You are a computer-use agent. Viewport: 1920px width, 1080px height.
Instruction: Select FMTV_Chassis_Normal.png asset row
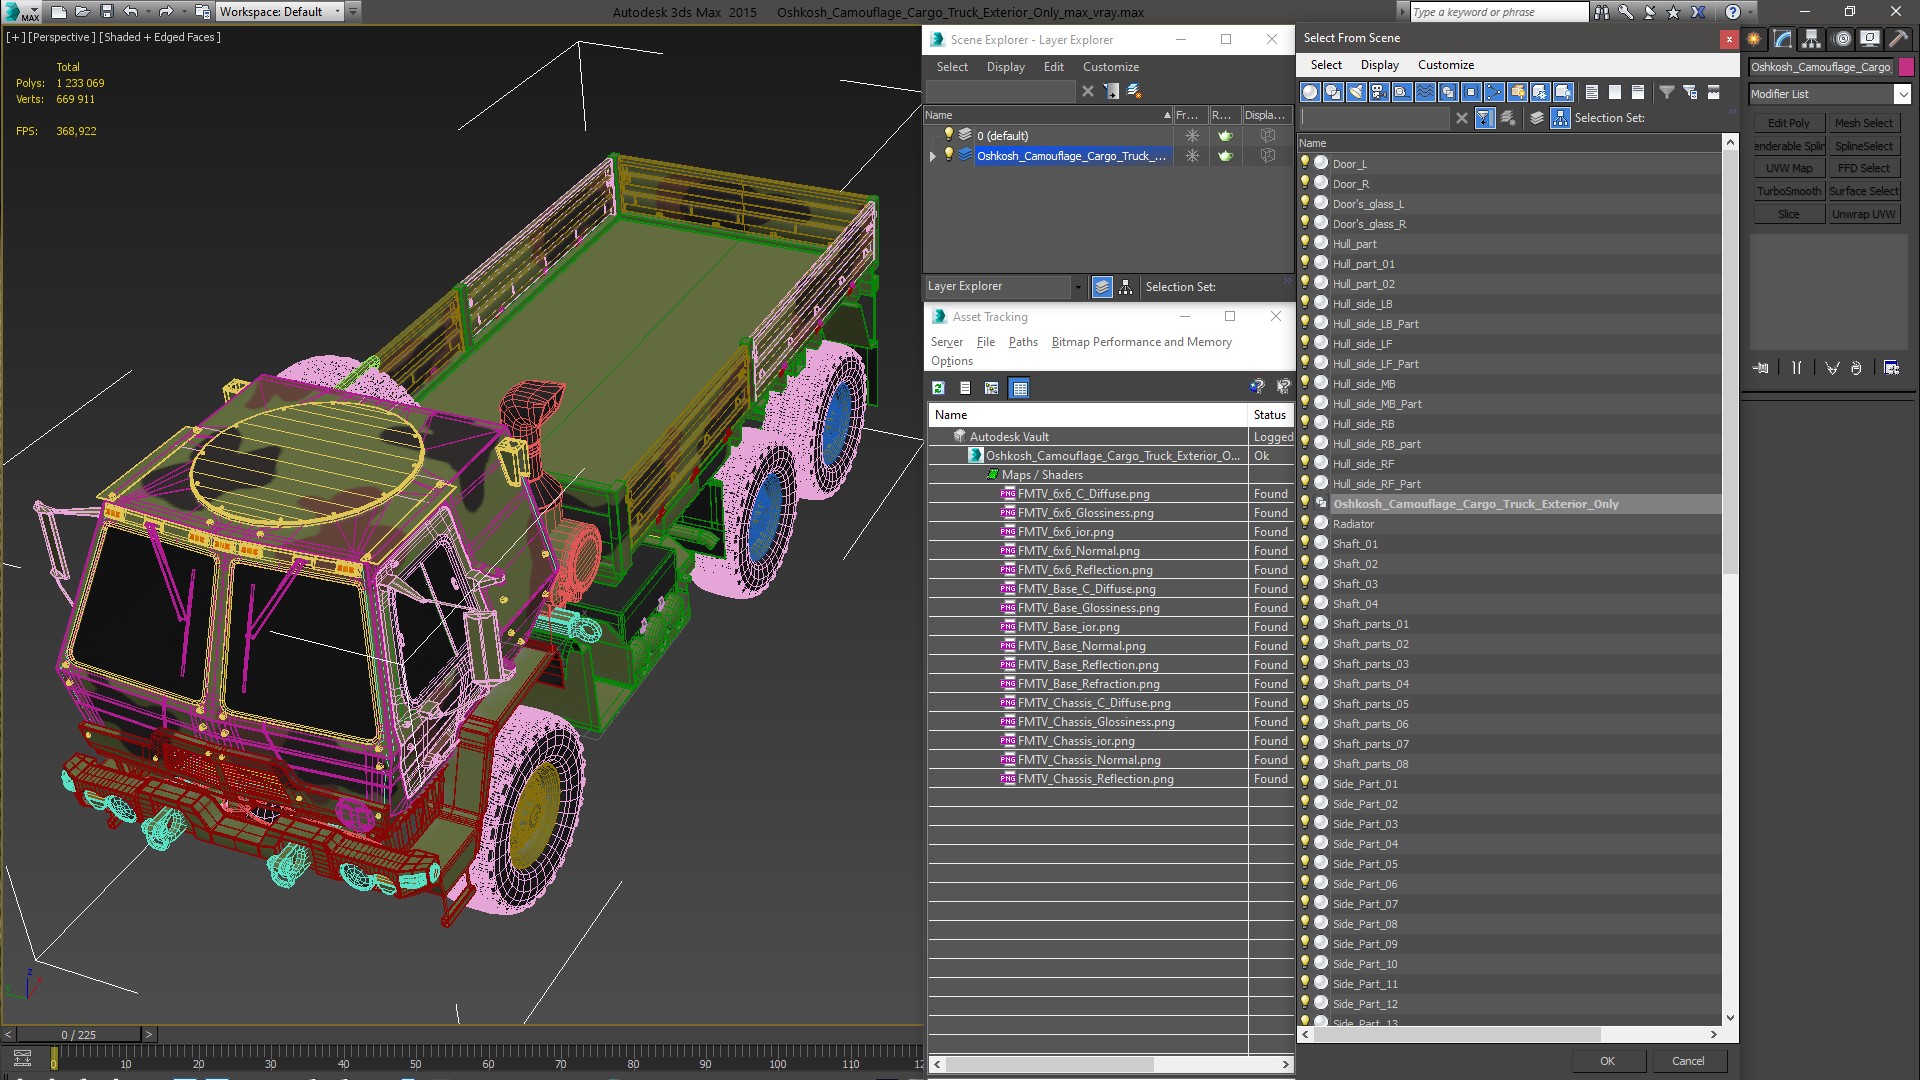click(1089, 760)
